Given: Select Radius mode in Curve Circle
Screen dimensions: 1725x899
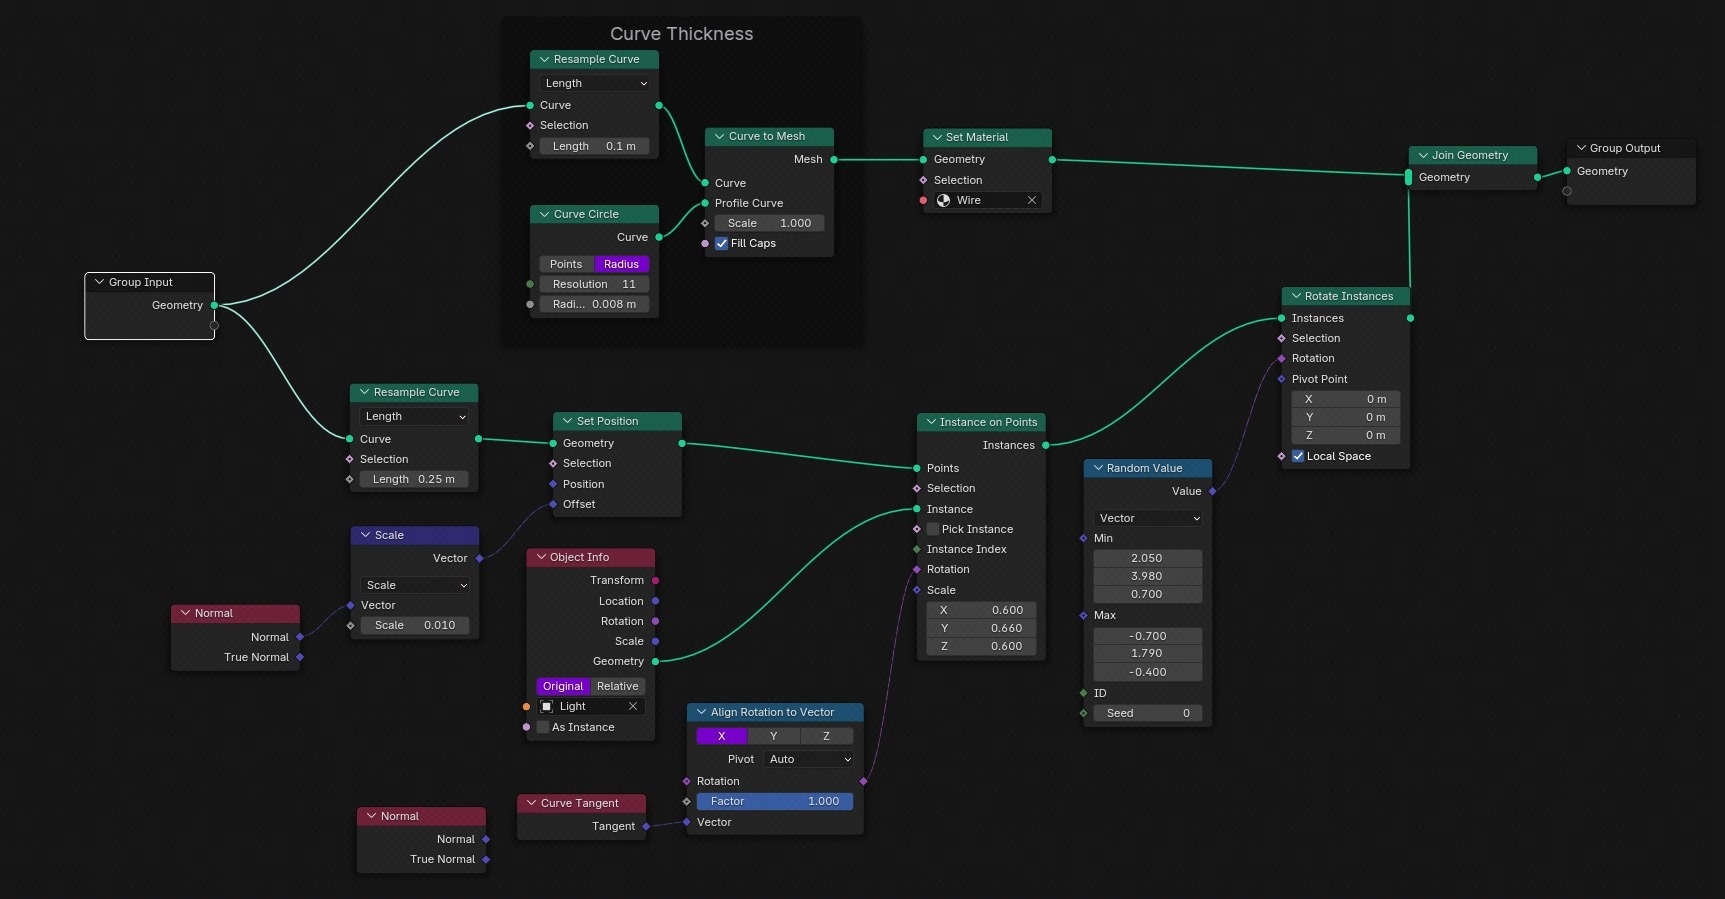Looking at the screenshot, I should (x=621, y=264).
